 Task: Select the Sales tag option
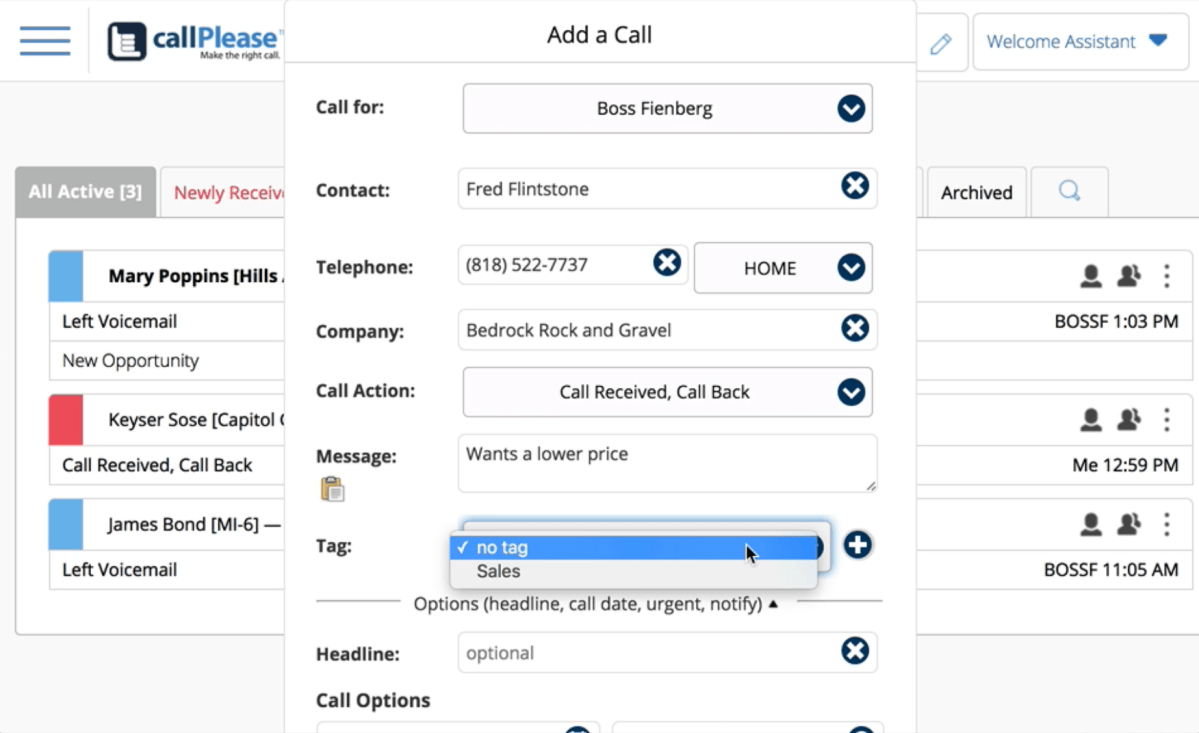(x=498, y=571)
